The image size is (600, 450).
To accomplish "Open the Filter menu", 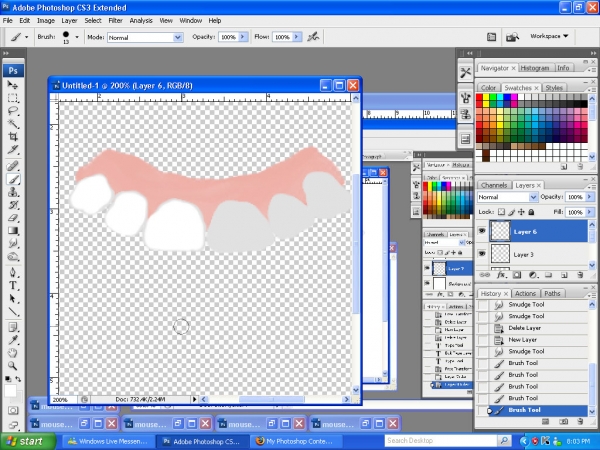I will coord(115,21).
